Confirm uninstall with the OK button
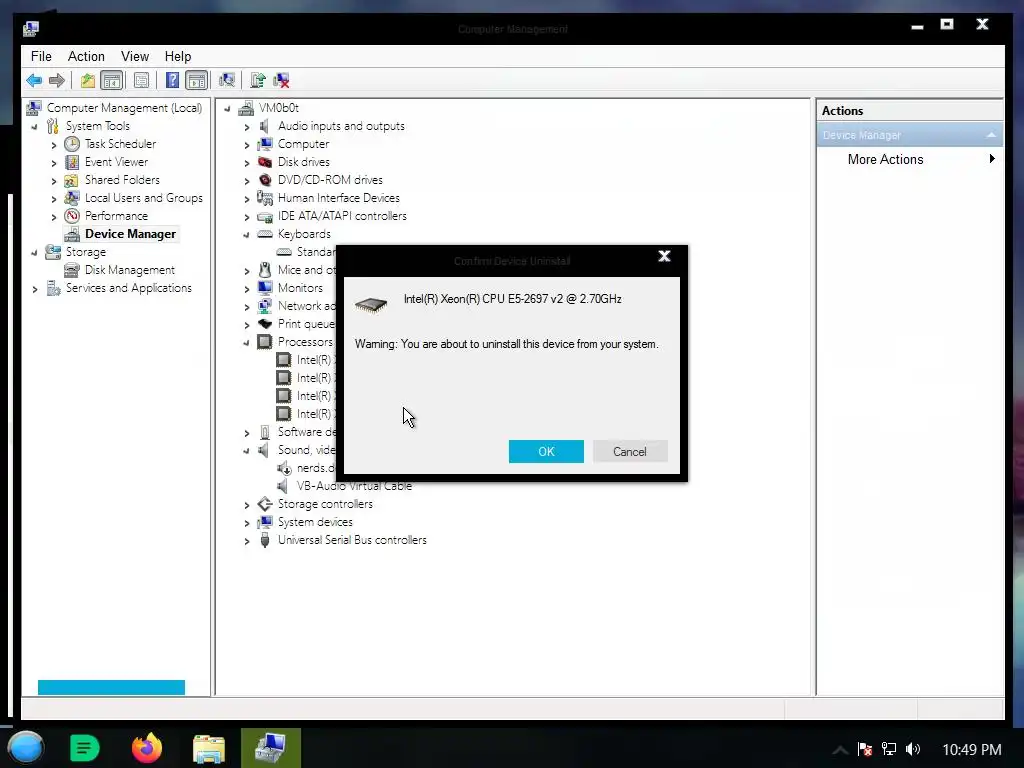The height and width of the screenshot is (768, 1024). tap(546, 451)
